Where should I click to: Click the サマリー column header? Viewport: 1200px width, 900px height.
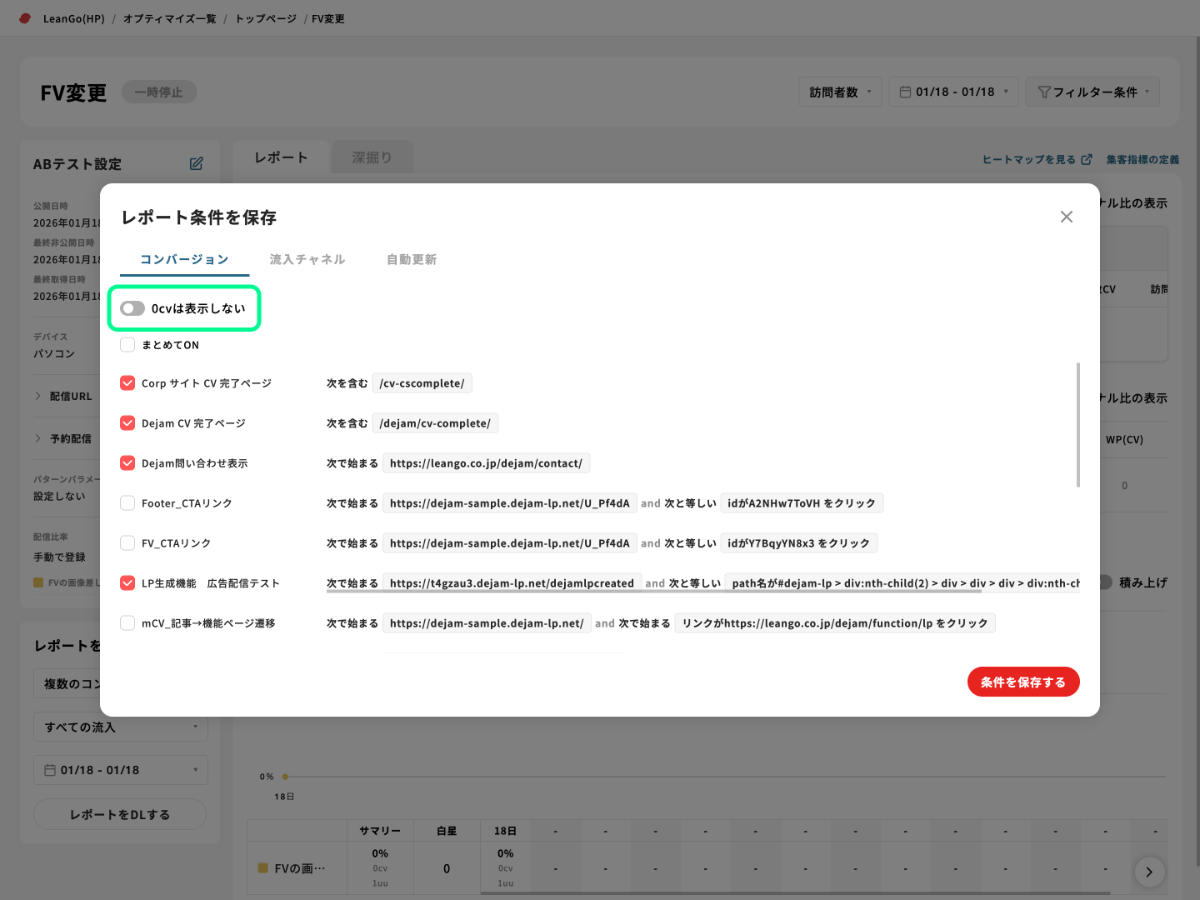379,831
